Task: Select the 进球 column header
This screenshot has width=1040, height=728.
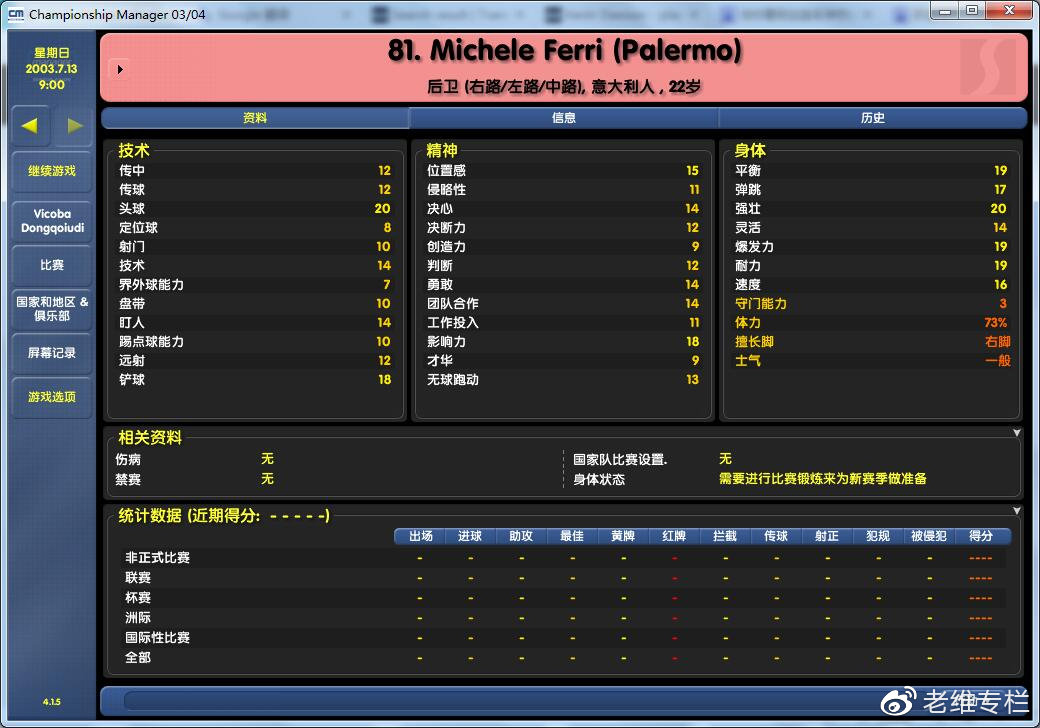Action: click(470, 536)
